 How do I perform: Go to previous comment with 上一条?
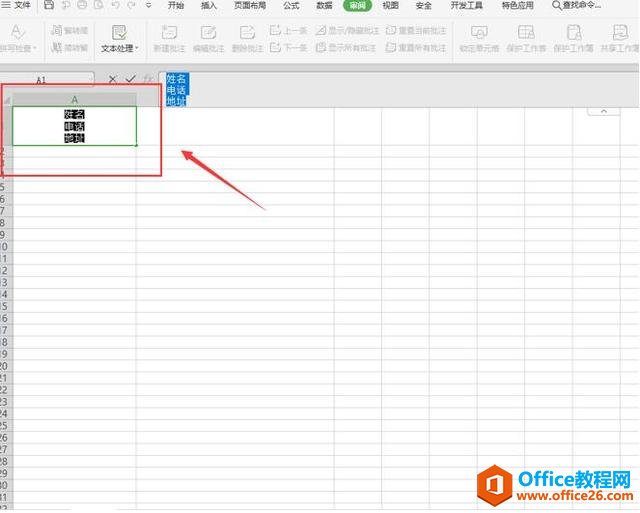[x=288, y=30]
